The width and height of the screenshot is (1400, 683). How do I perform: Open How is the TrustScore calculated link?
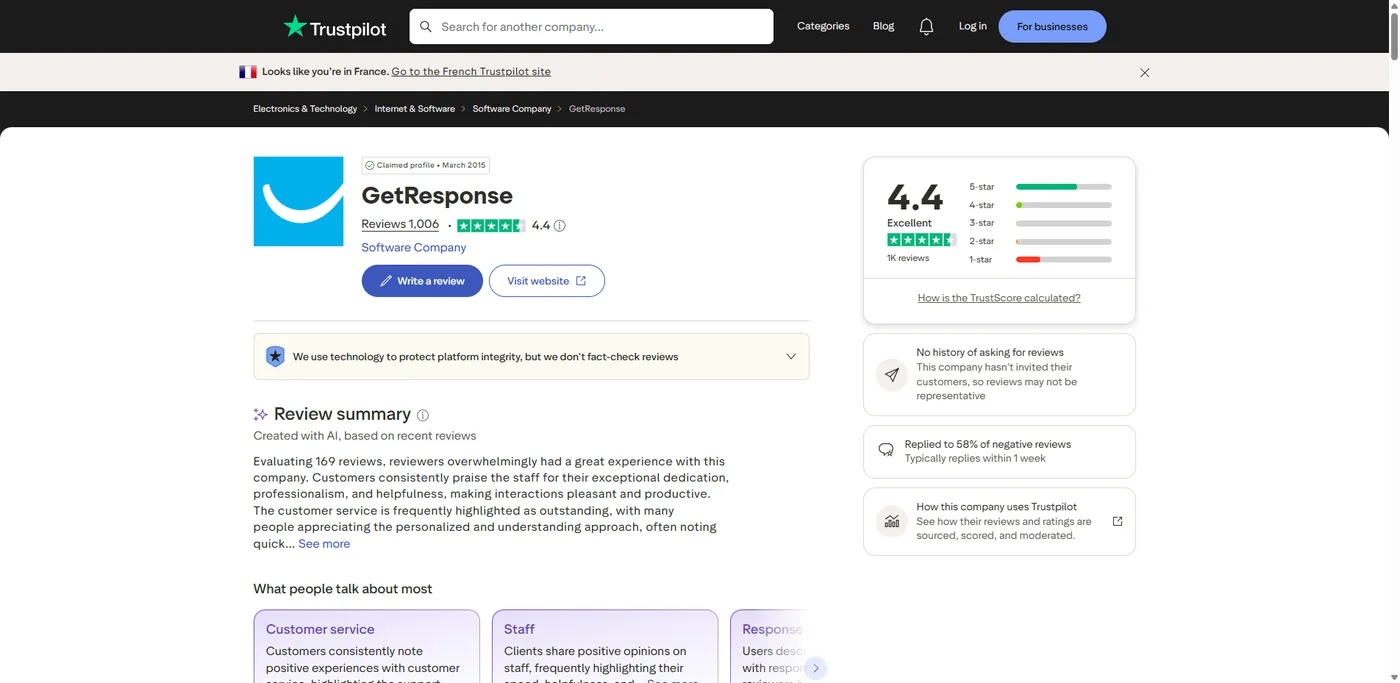(999, 298)
